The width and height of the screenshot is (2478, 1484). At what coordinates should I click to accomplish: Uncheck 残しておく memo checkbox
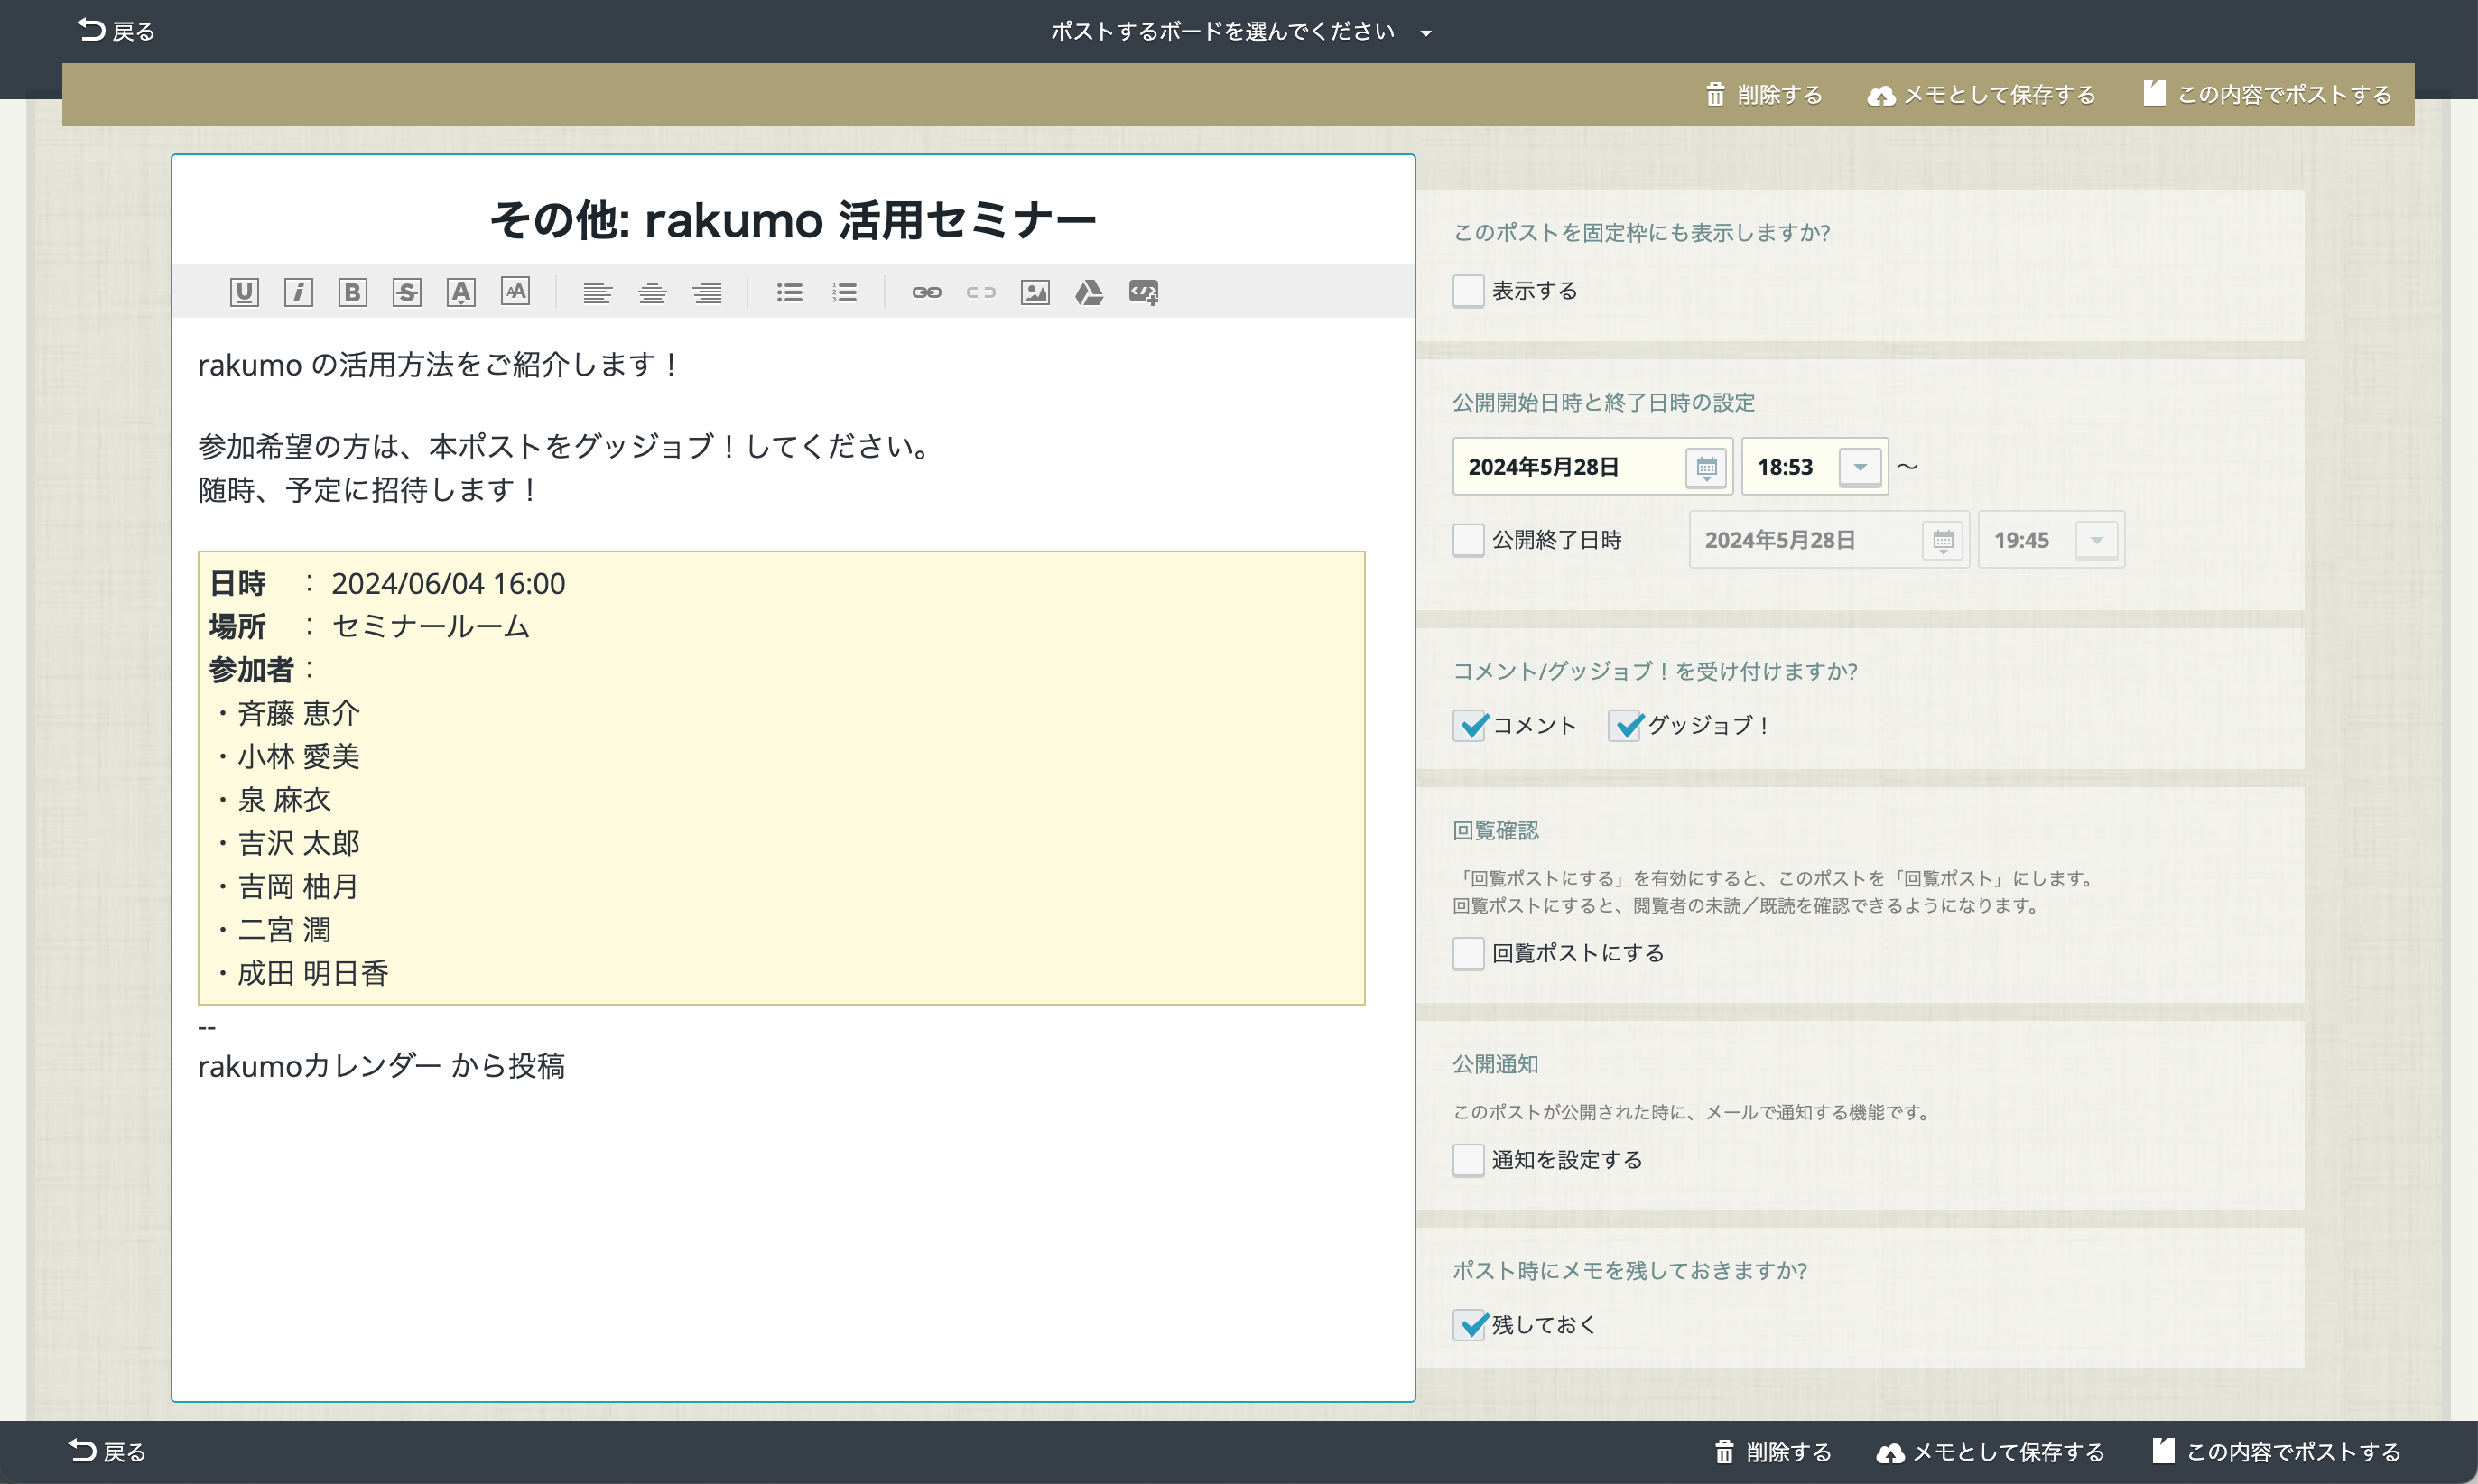[x=1469, y=1325]
